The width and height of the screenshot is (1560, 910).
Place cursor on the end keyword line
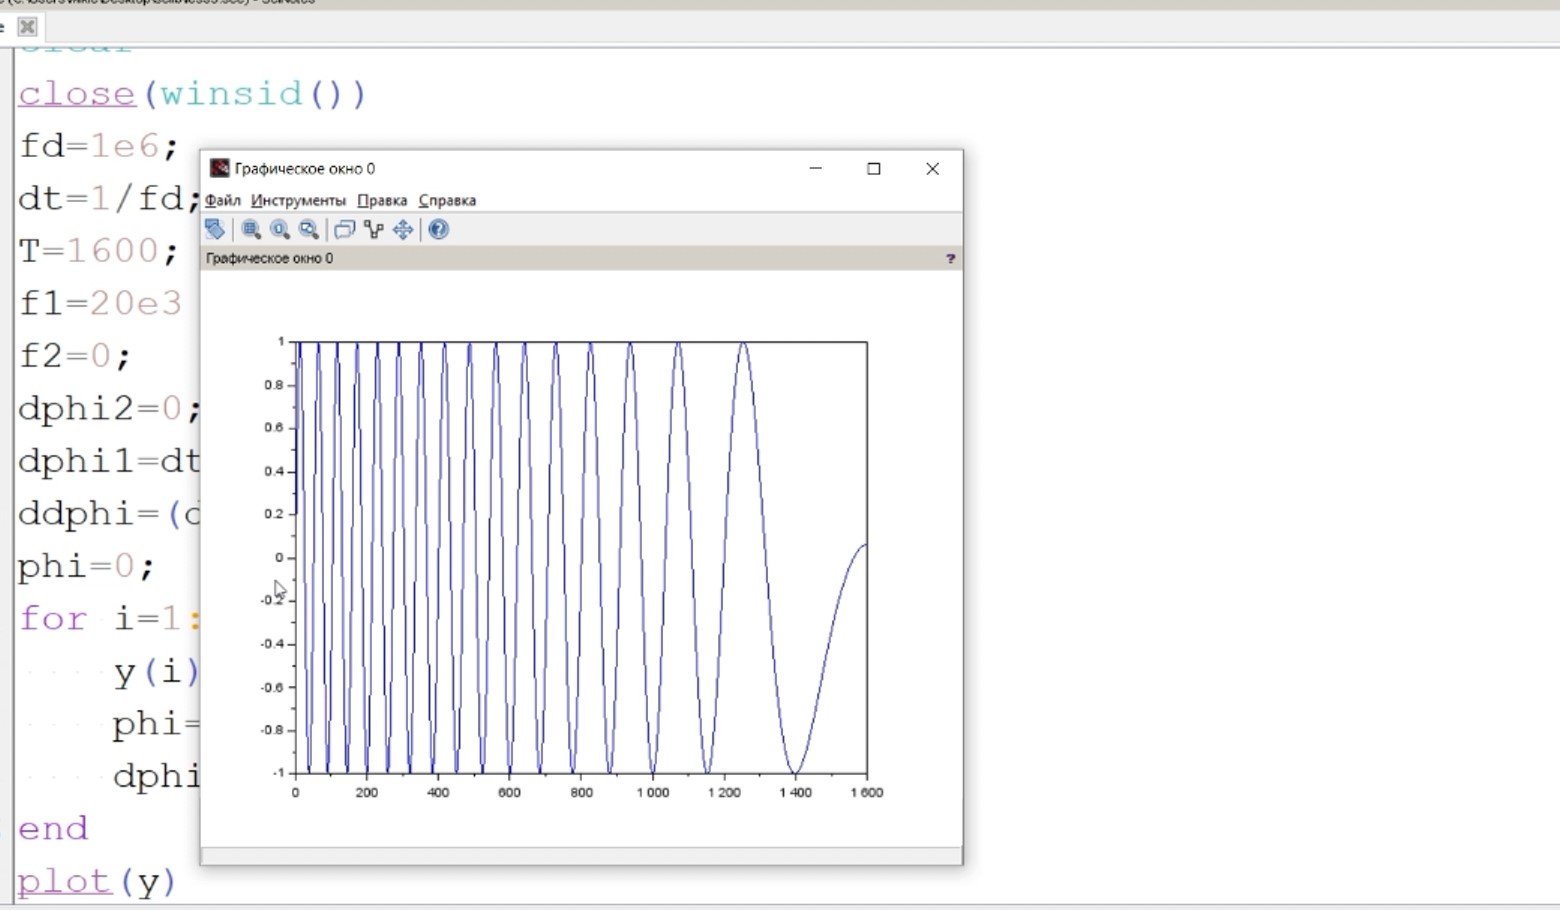click(53, 829)
